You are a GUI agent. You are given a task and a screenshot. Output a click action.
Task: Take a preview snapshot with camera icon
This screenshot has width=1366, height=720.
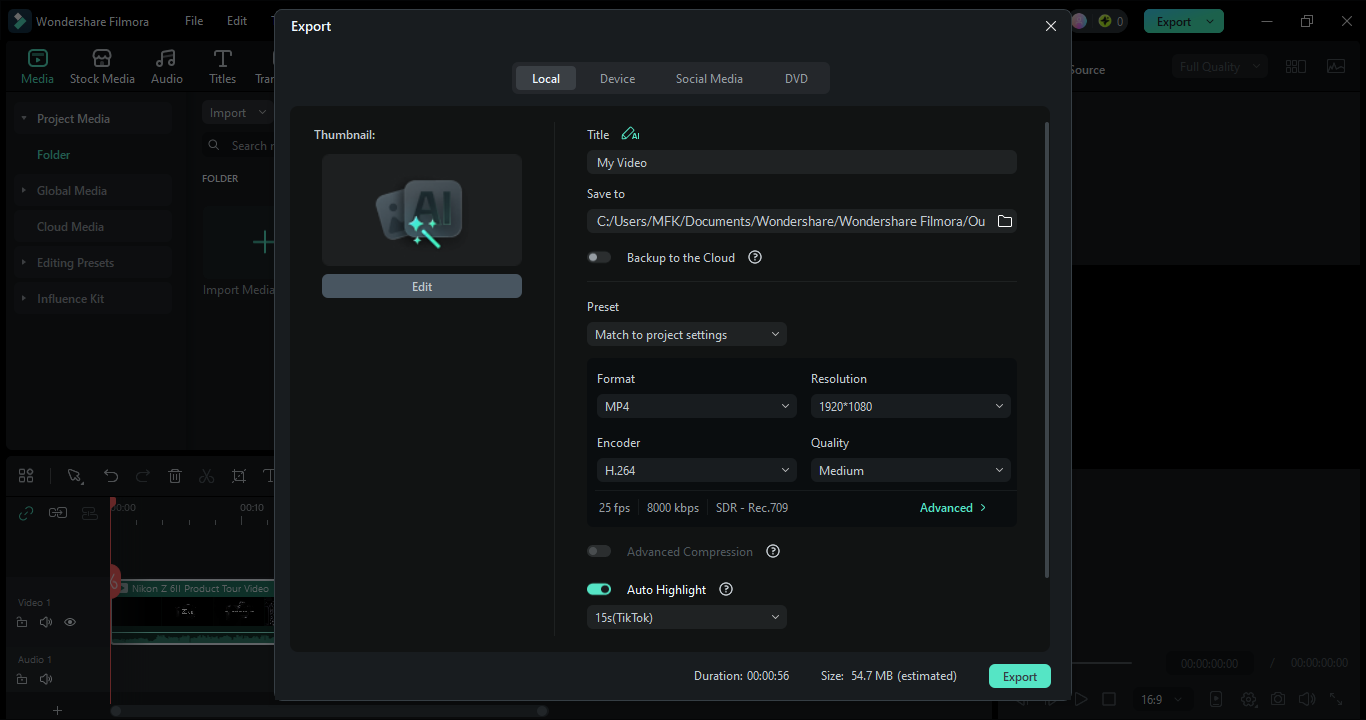pos(1278,699)
